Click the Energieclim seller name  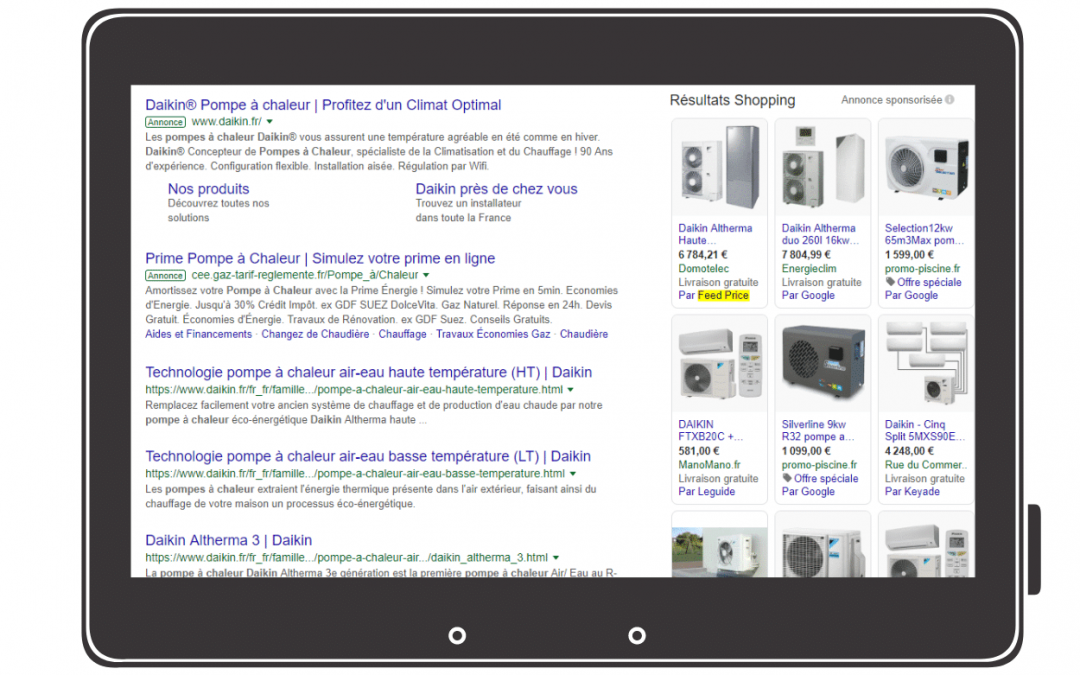(x=809, y=269)
